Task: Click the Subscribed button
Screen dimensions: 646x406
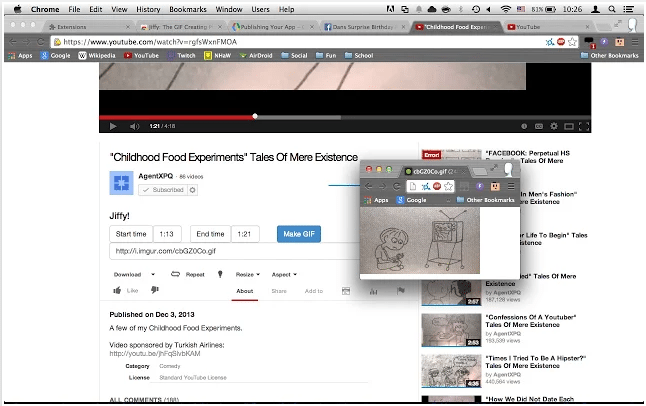Action: (163, 190)
